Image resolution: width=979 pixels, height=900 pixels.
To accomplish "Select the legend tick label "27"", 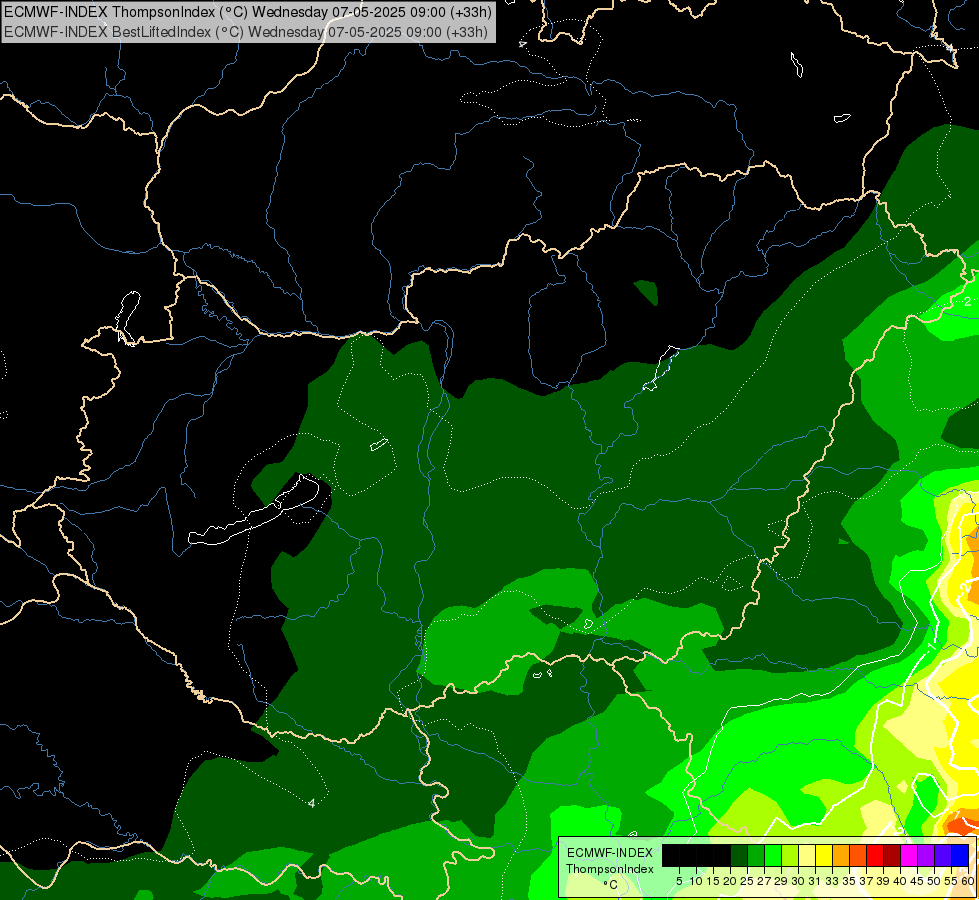I will click(x=764, y=881).
